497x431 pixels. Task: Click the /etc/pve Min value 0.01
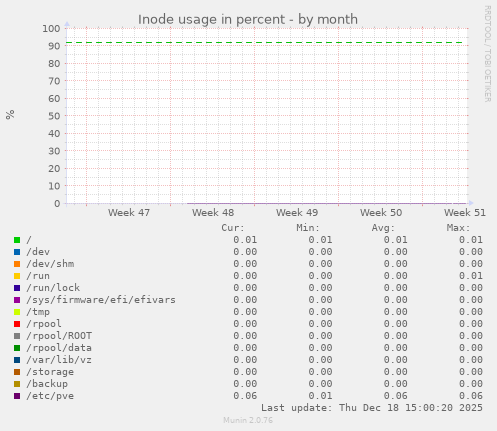pos(320,396)
